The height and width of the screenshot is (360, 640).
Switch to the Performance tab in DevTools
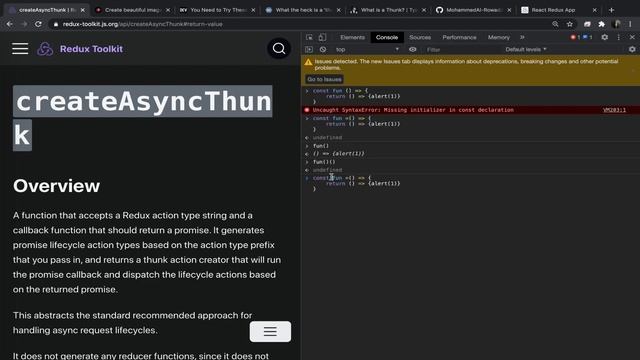[459, 37]
